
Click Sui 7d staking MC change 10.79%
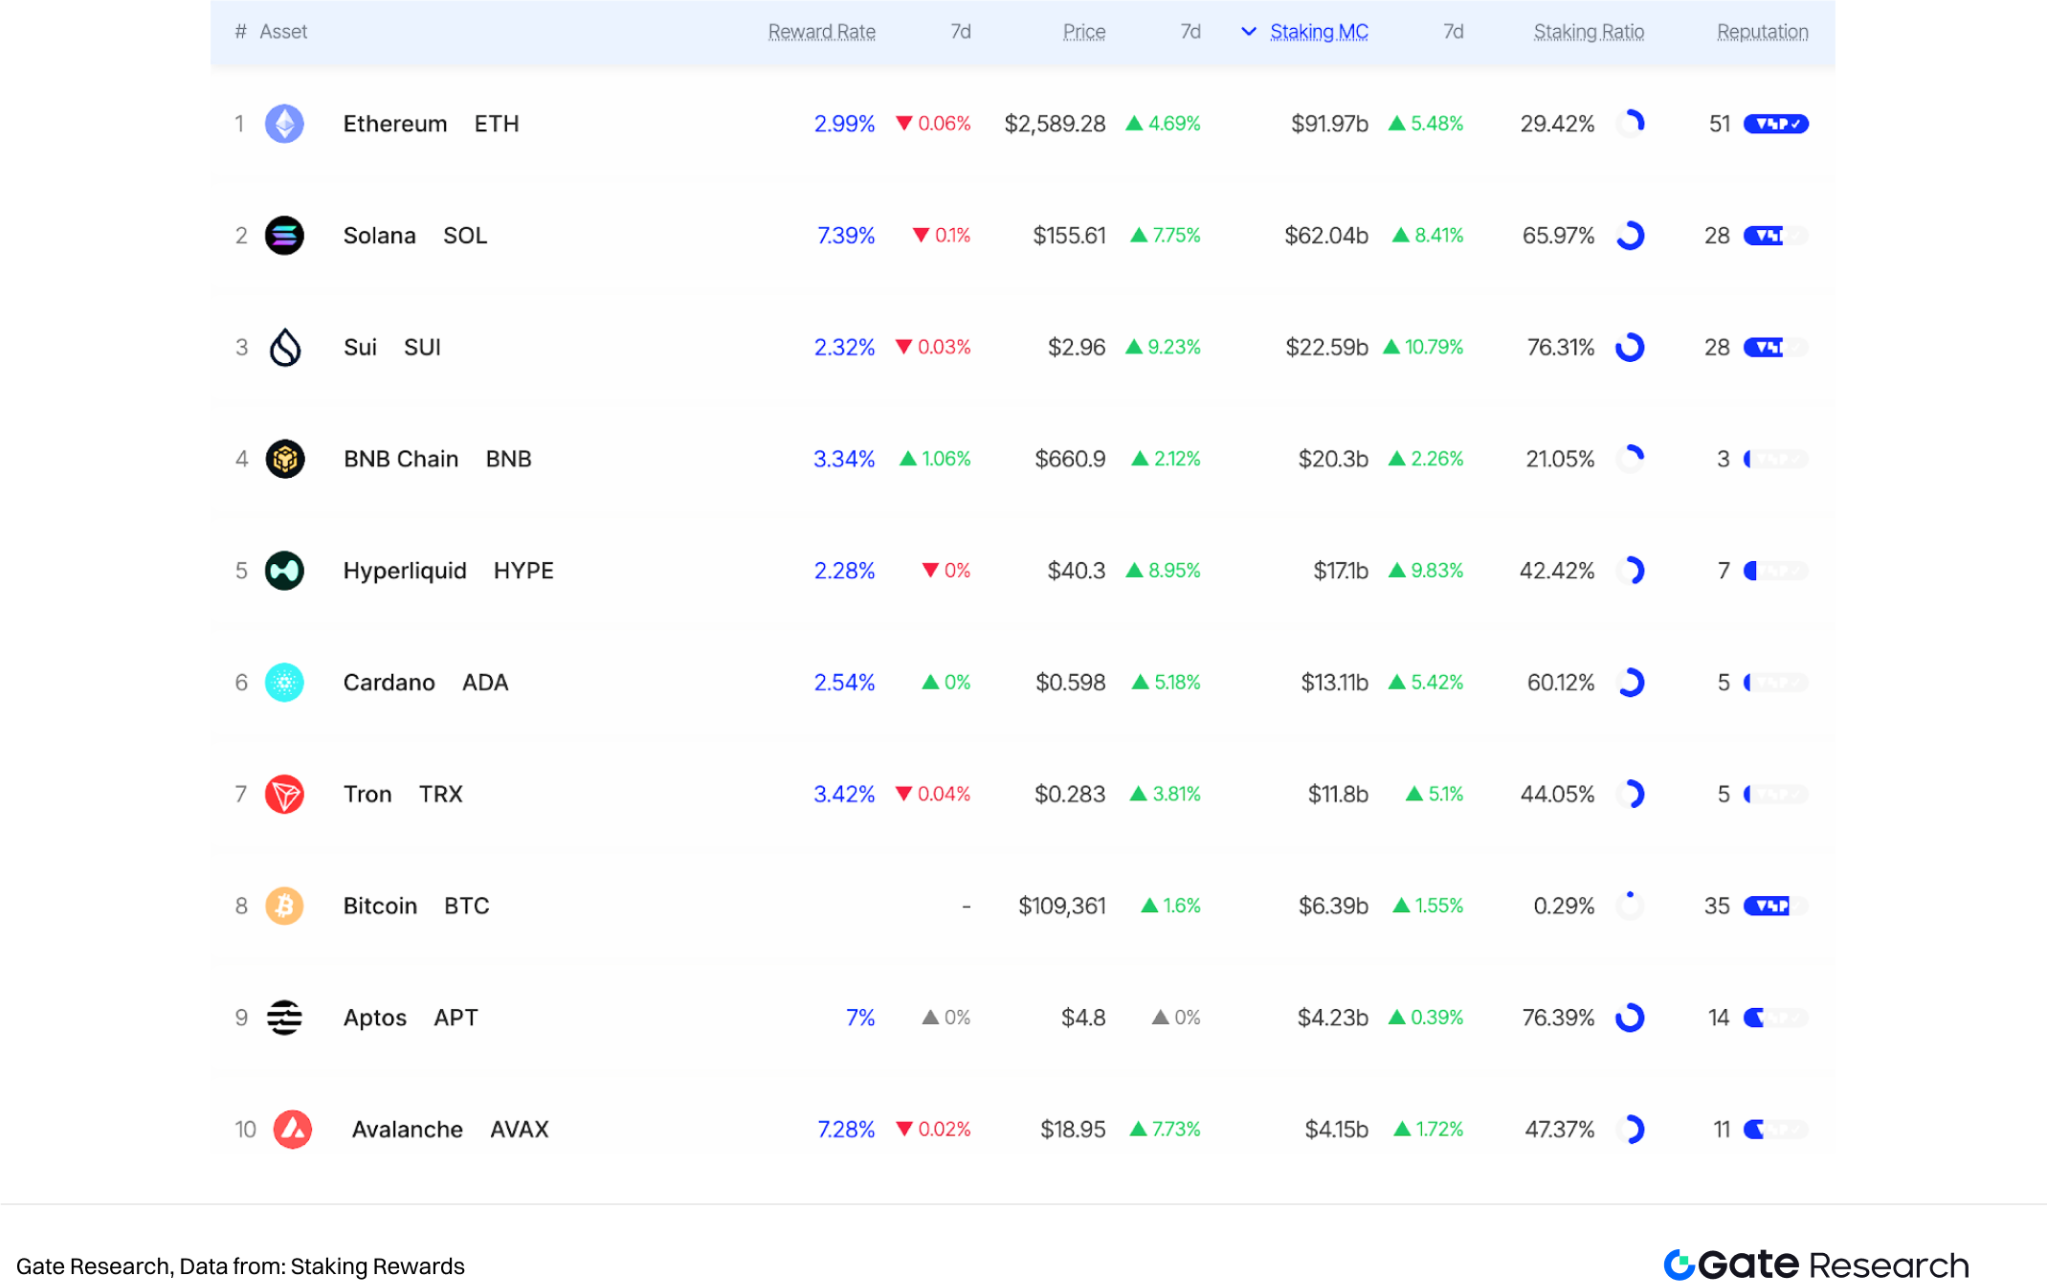pos(1423,347)
